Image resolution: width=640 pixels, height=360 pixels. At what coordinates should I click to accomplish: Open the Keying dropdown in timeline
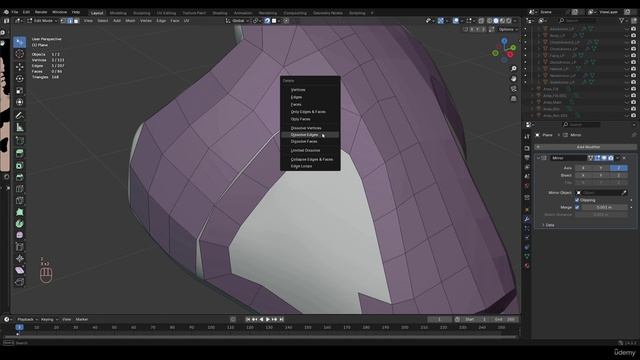click(x=49, y=319)
